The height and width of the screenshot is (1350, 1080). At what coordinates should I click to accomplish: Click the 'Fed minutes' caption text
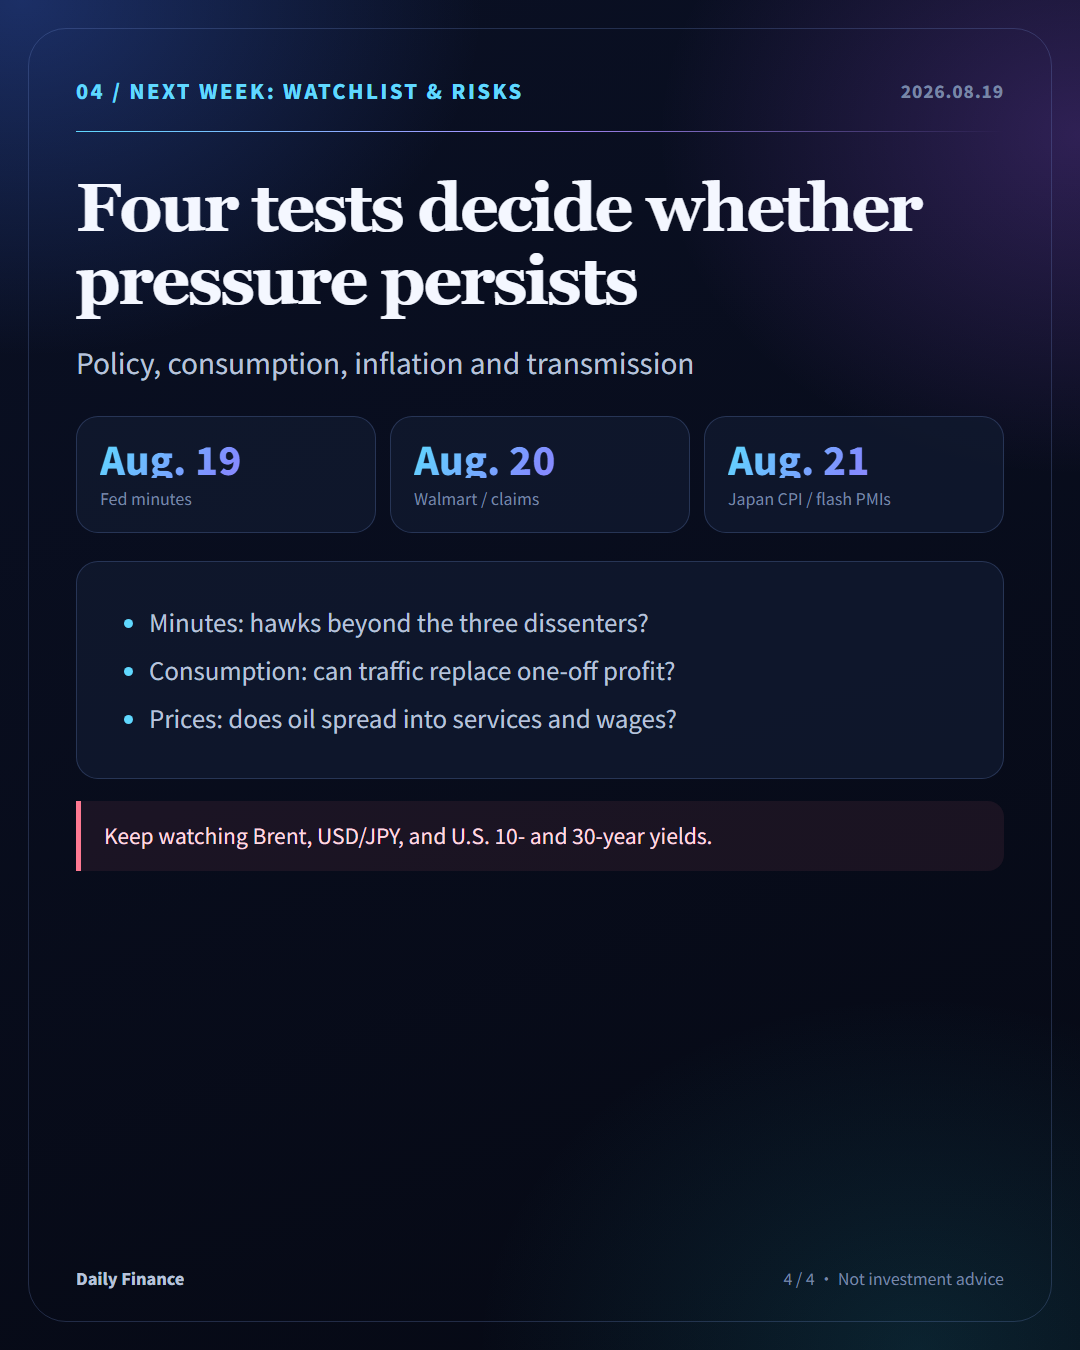[146, 499]
